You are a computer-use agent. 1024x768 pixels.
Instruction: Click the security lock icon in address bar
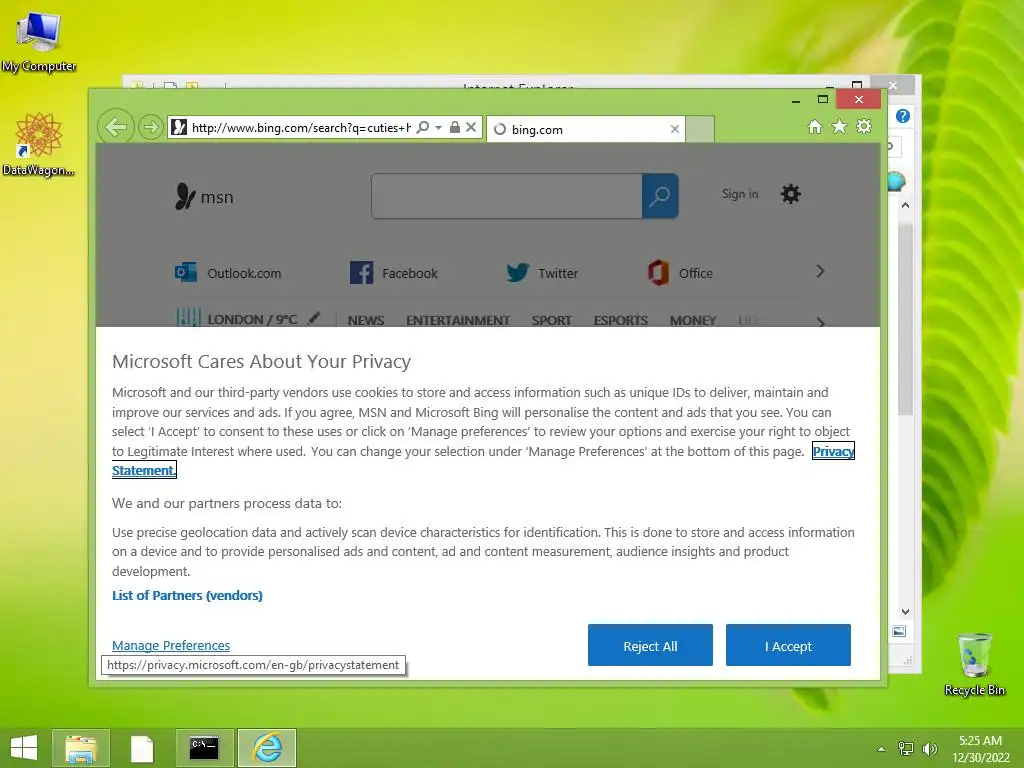(455, 127)
